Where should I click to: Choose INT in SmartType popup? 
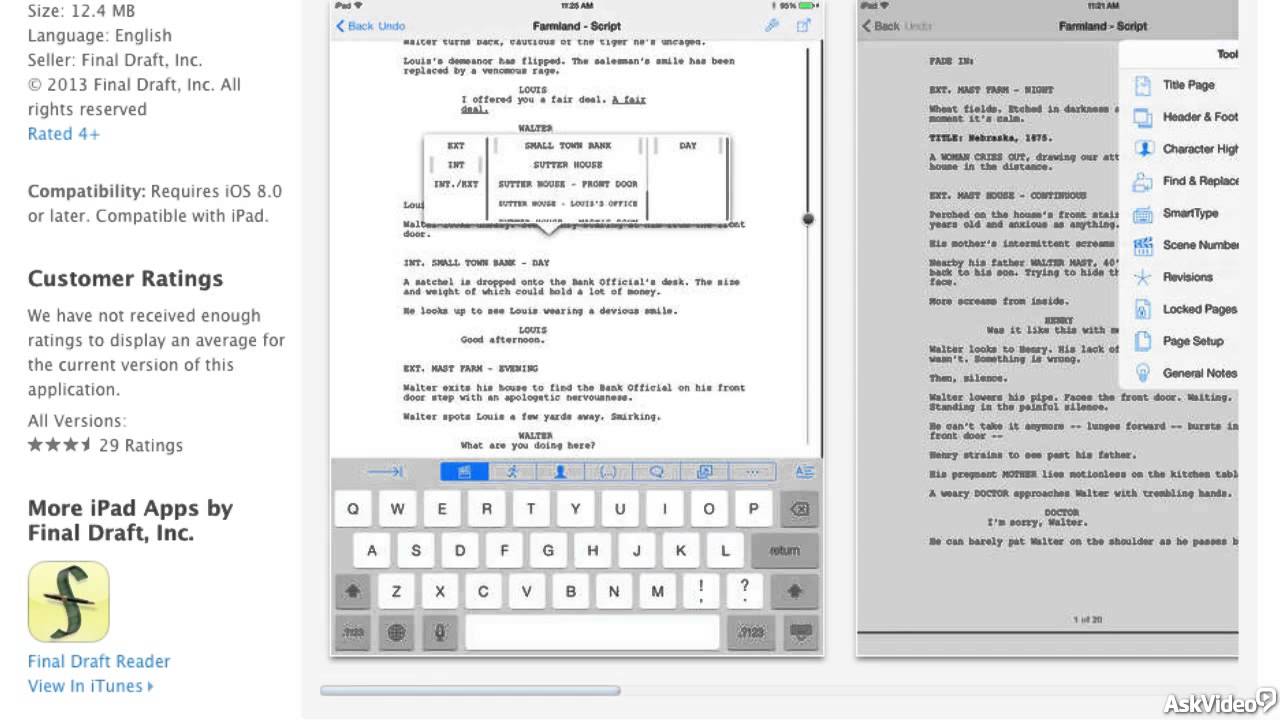point(456,165)
